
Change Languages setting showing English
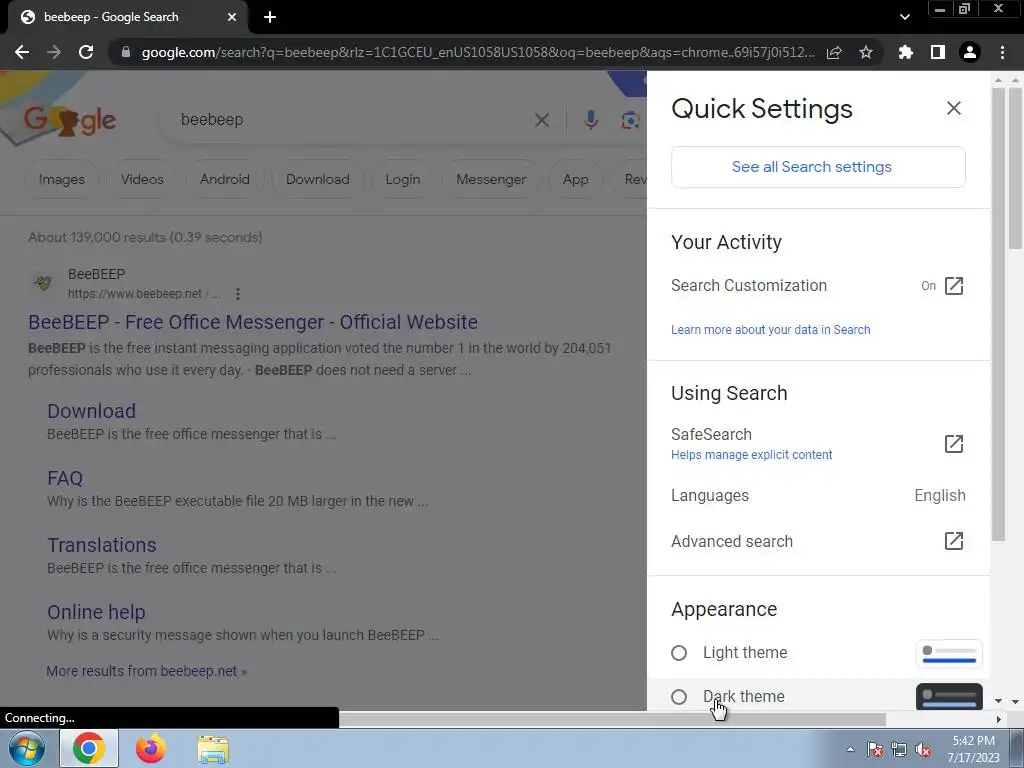(818, 496)
